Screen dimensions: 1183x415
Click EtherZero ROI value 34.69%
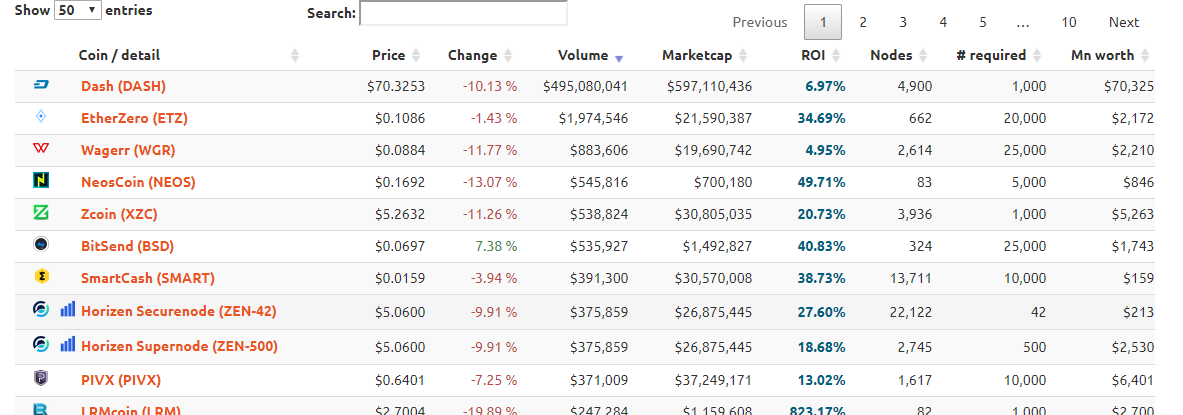click(822, 118)
